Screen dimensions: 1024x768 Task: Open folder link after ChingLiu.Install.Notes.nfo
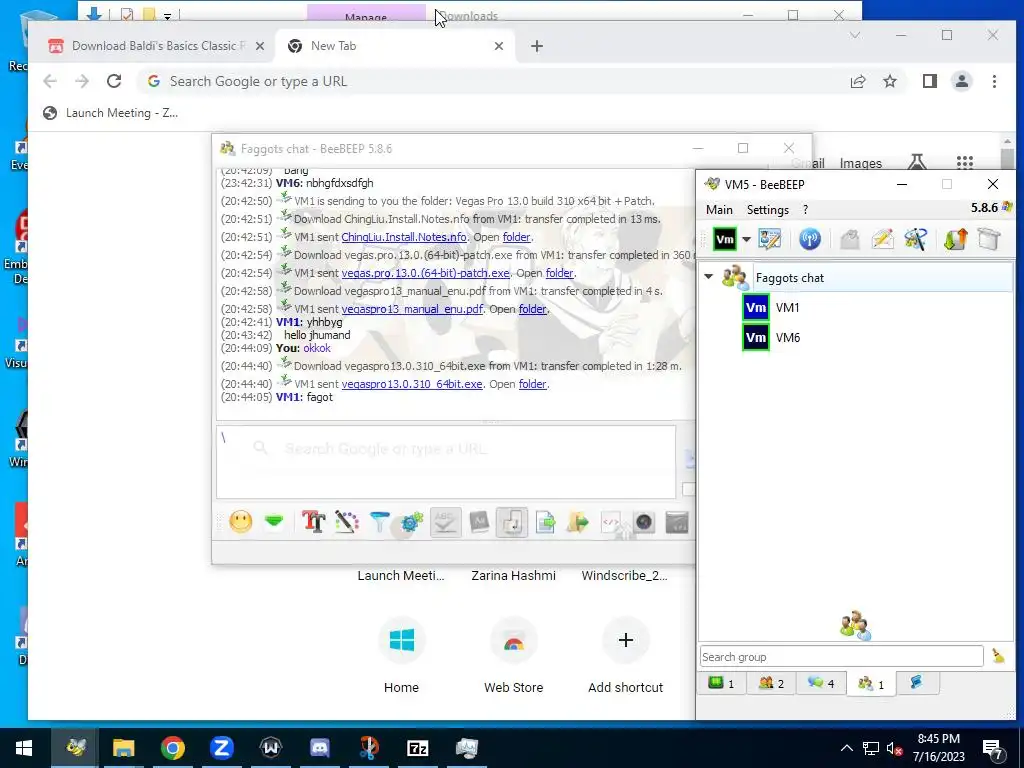pyautogui.click(x=517, y=237)
